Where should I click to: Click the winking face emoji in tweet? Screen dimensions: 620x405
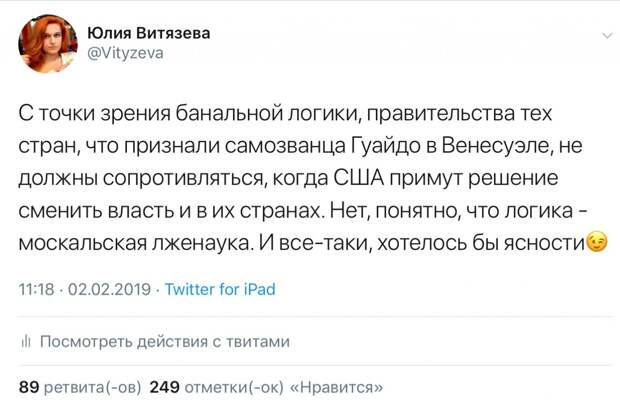597,242
